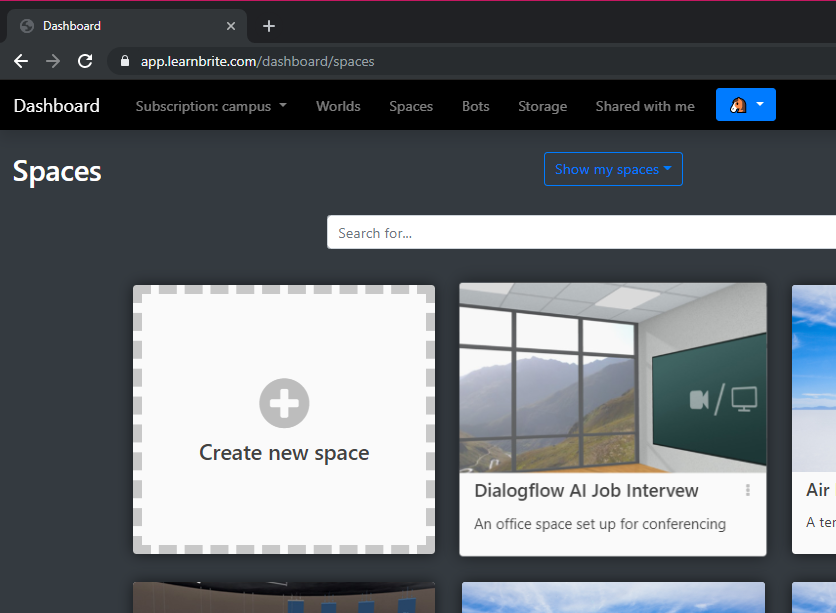This screenshot has height=613, width=836.
Task: Expand the Subscription: campus dropdown
Action: (x=211, y=106)
